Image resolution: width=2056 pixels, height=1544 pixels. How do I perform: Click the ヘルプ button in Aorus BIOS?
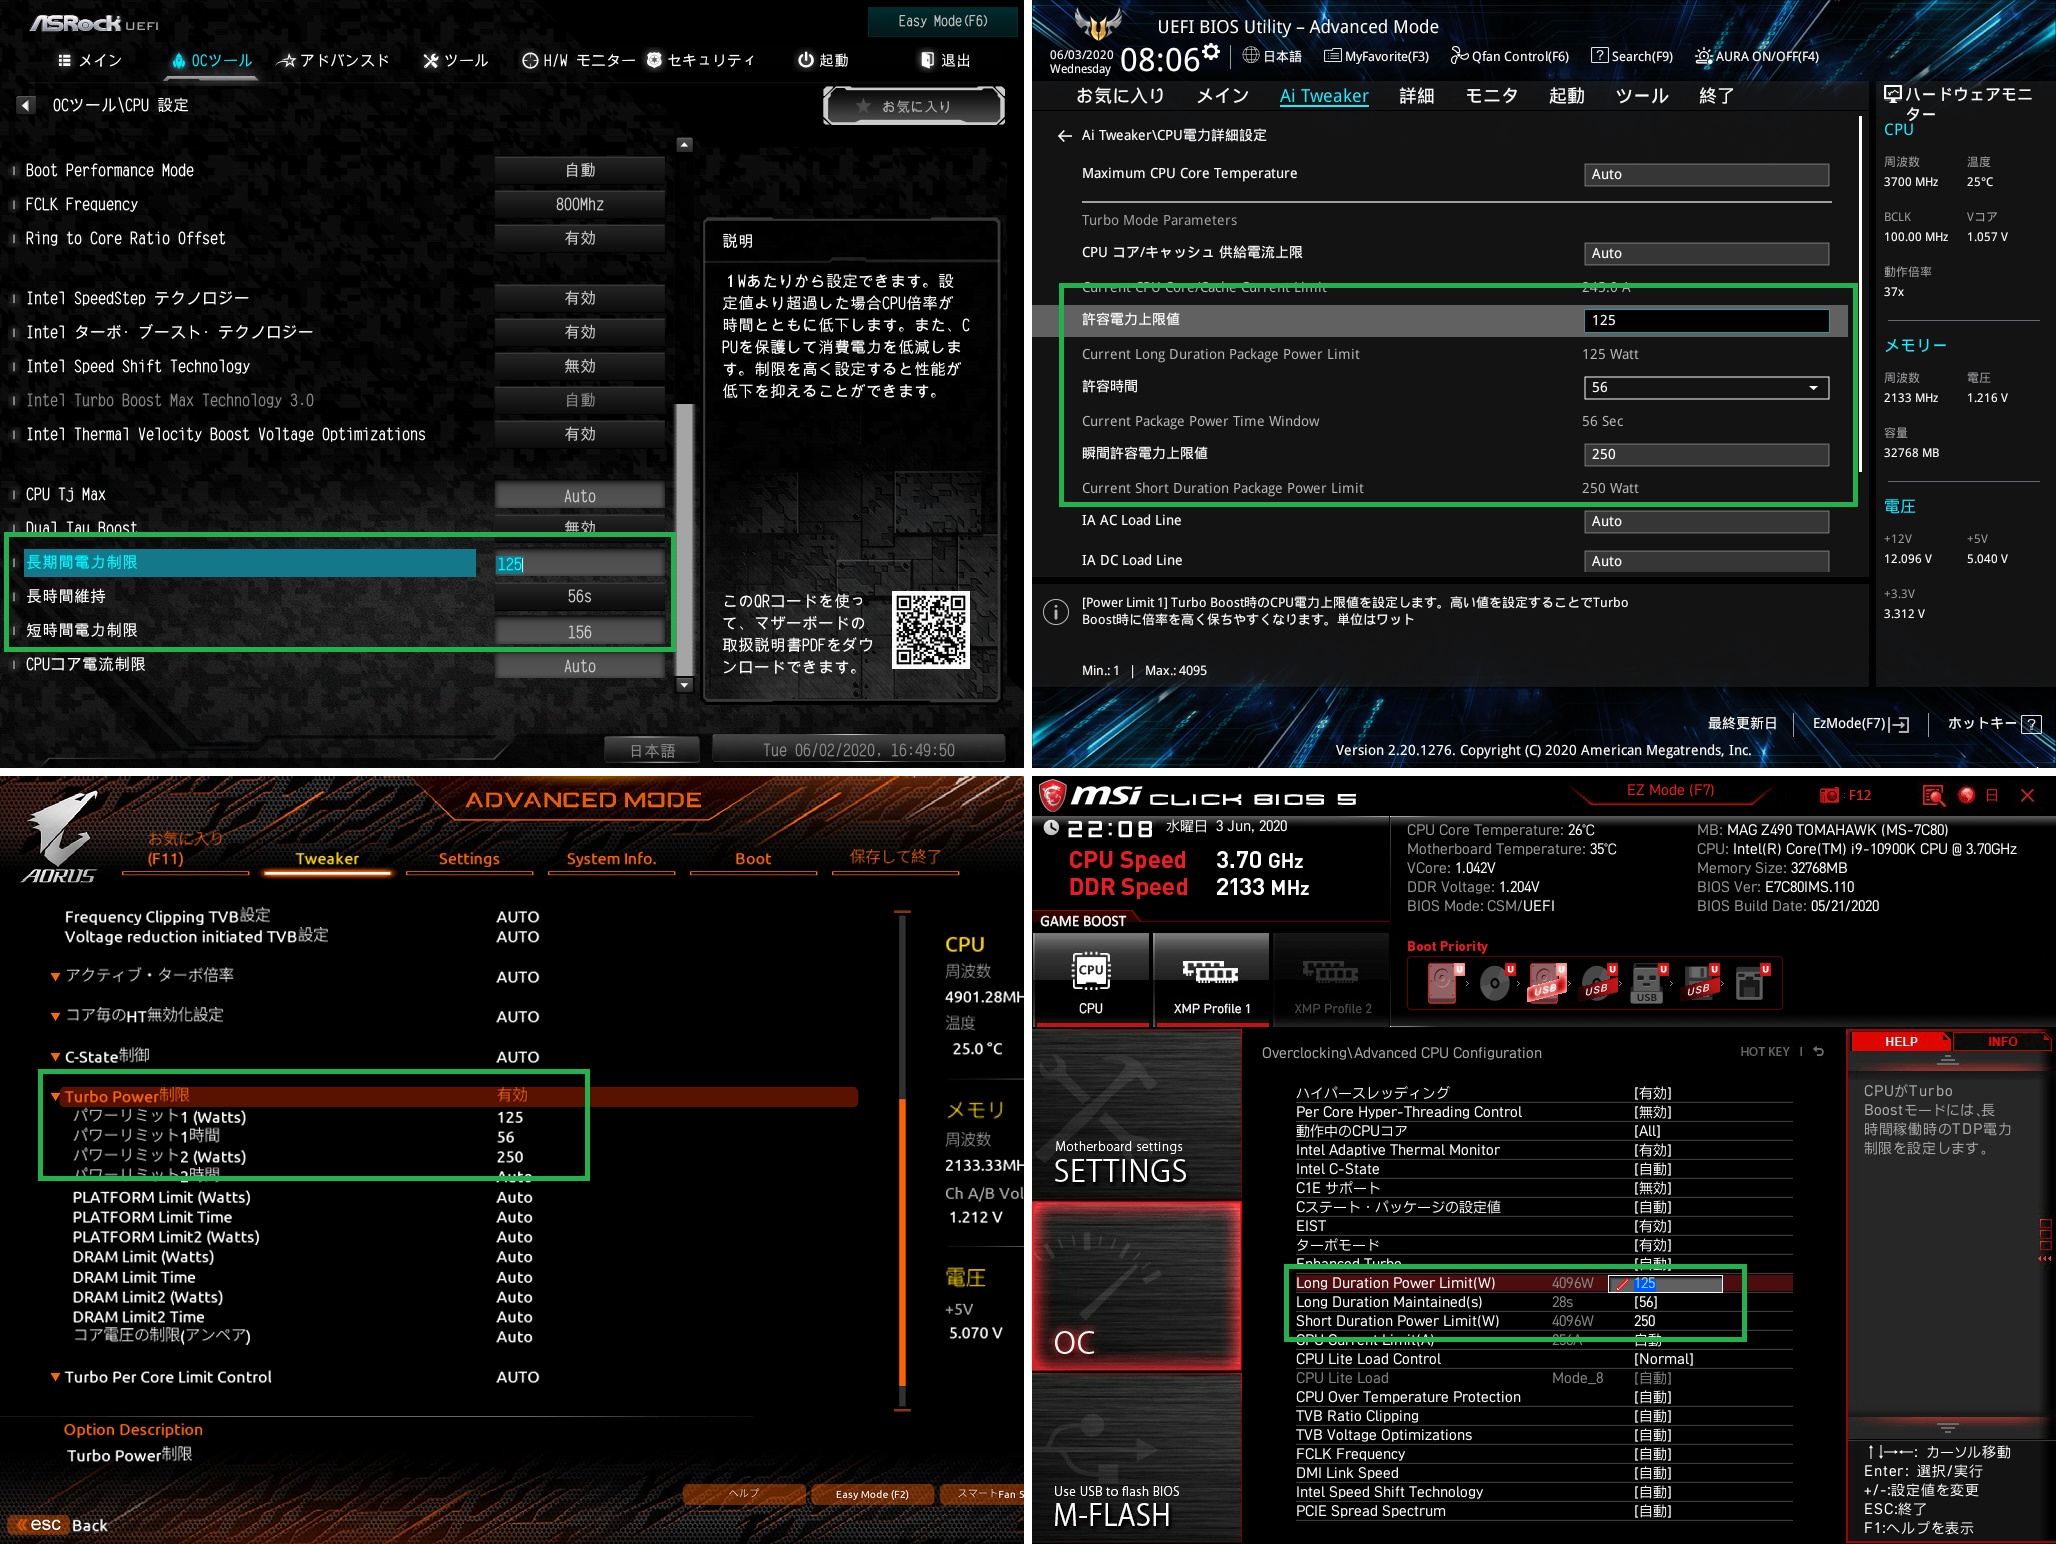coord(744,1494)
